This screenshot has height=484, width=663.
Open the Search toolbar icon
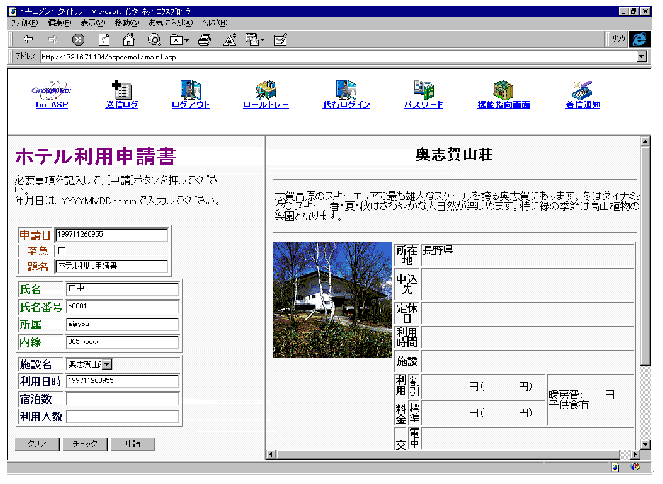(x=154, y=40)
